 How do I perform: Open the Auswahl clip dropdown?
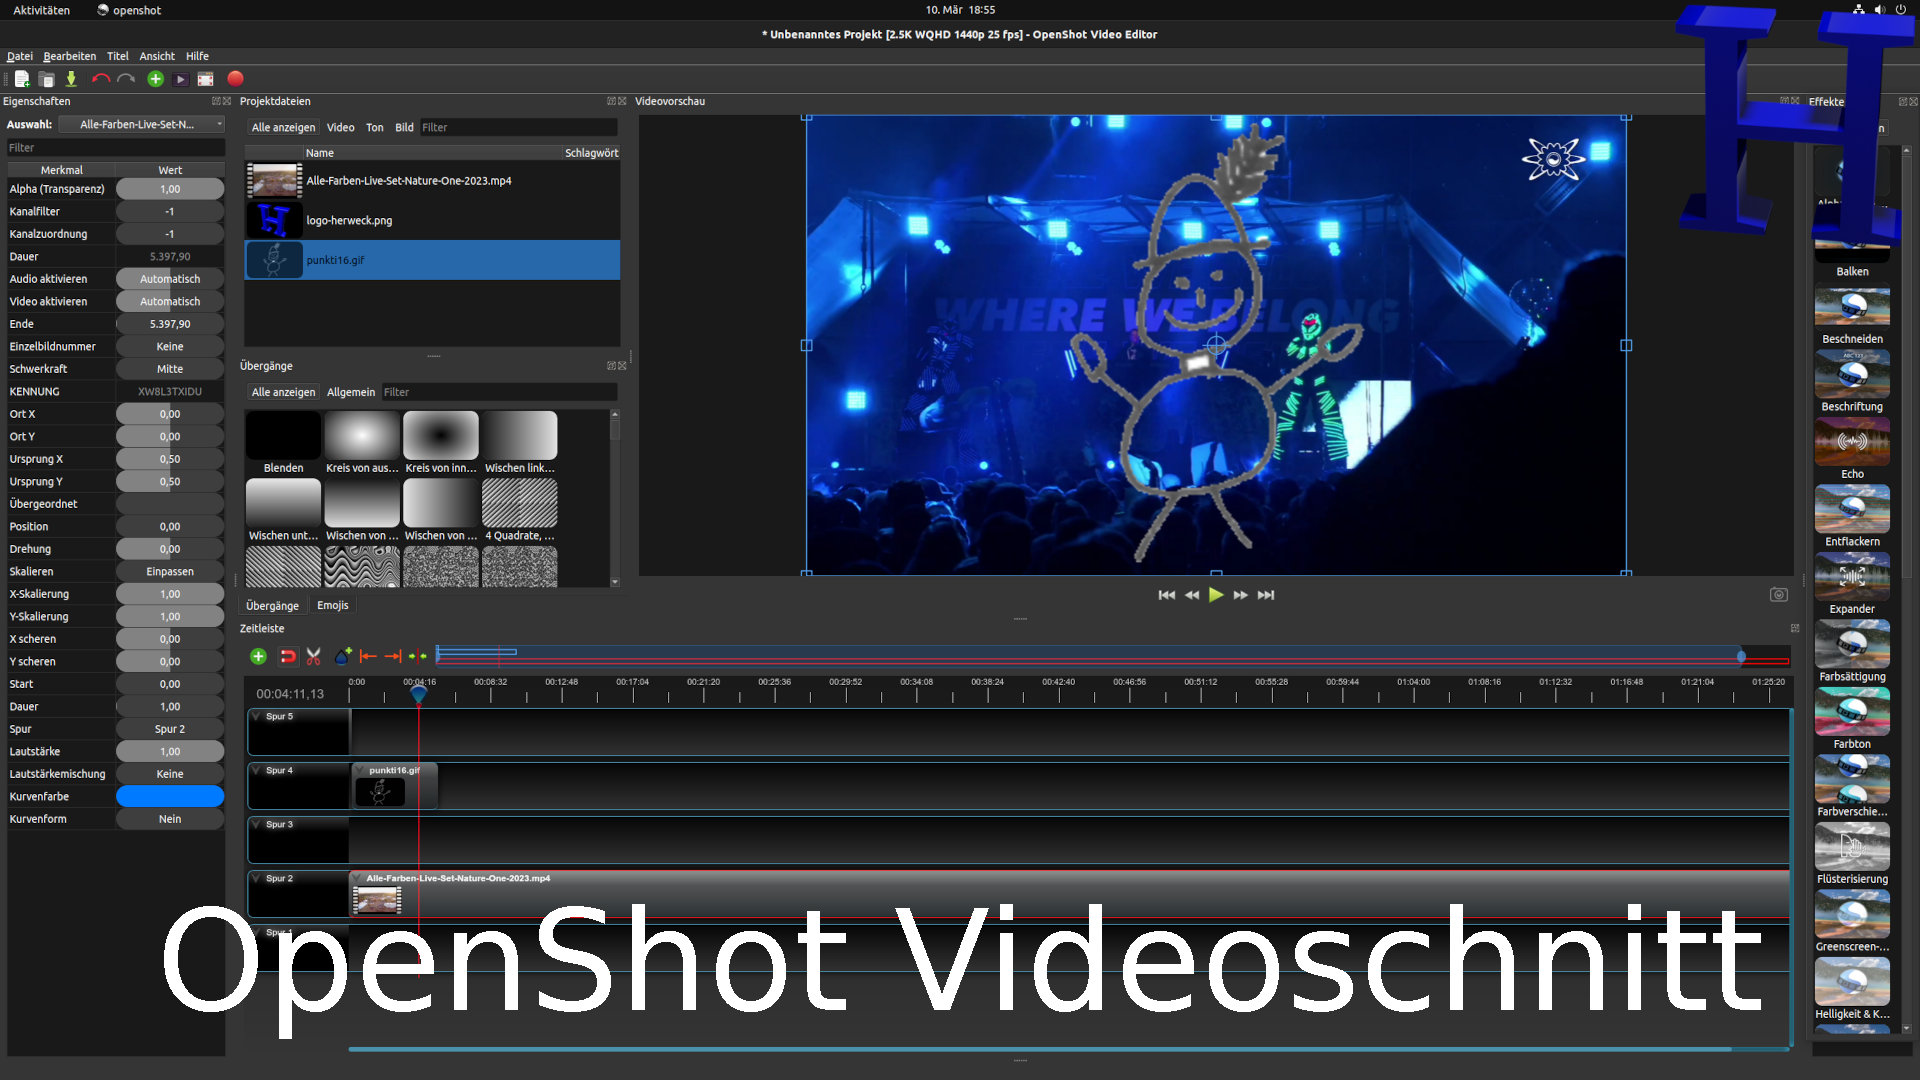(x=141, y=124)
